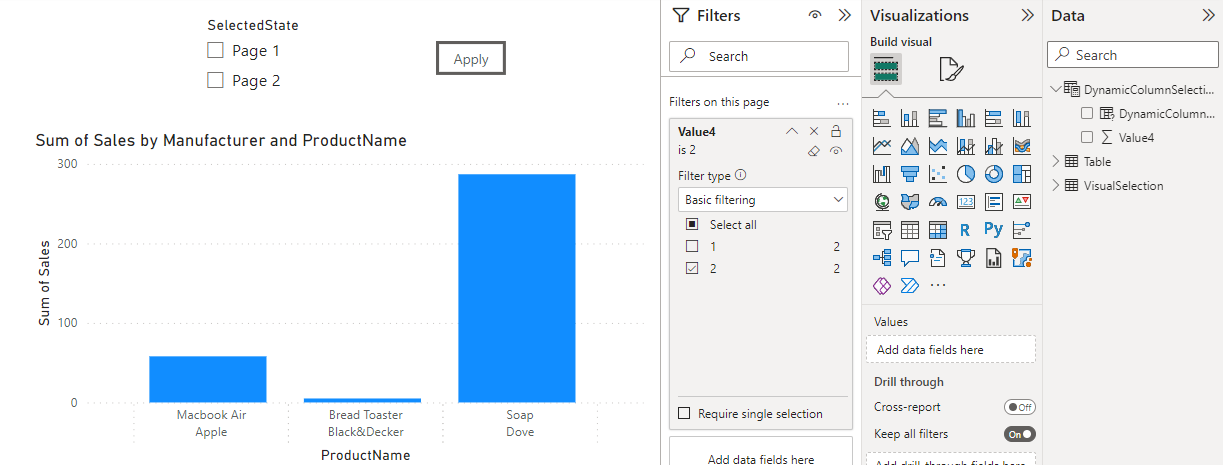Select the scatter chart visual
Viewport: 1223px width, 465px height.
point(938,174)
